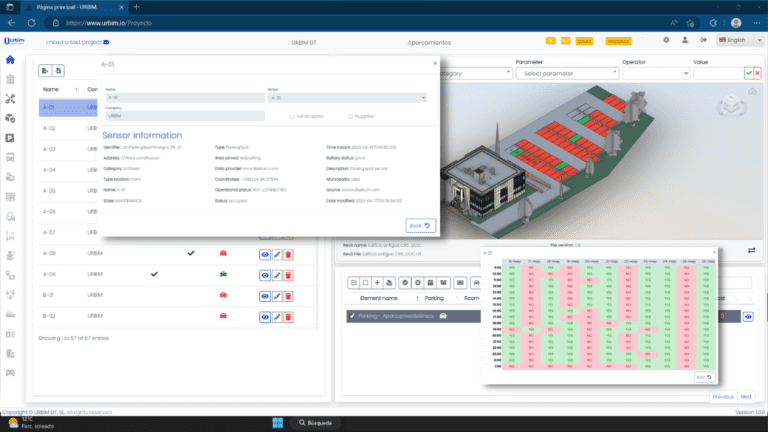Click the Urbim logo
The image size is (768, 432).
point(14,41)
